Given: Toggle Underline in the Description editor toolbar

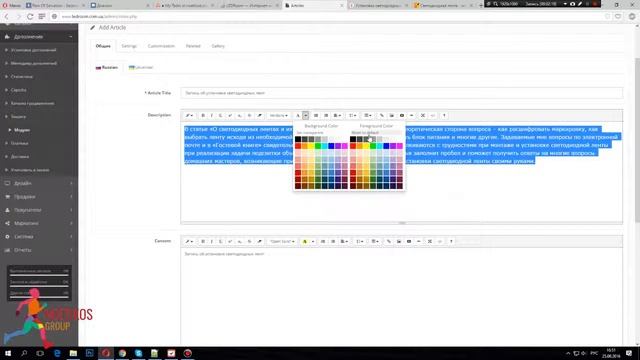Looking at the screenshot, I should 220,116.
